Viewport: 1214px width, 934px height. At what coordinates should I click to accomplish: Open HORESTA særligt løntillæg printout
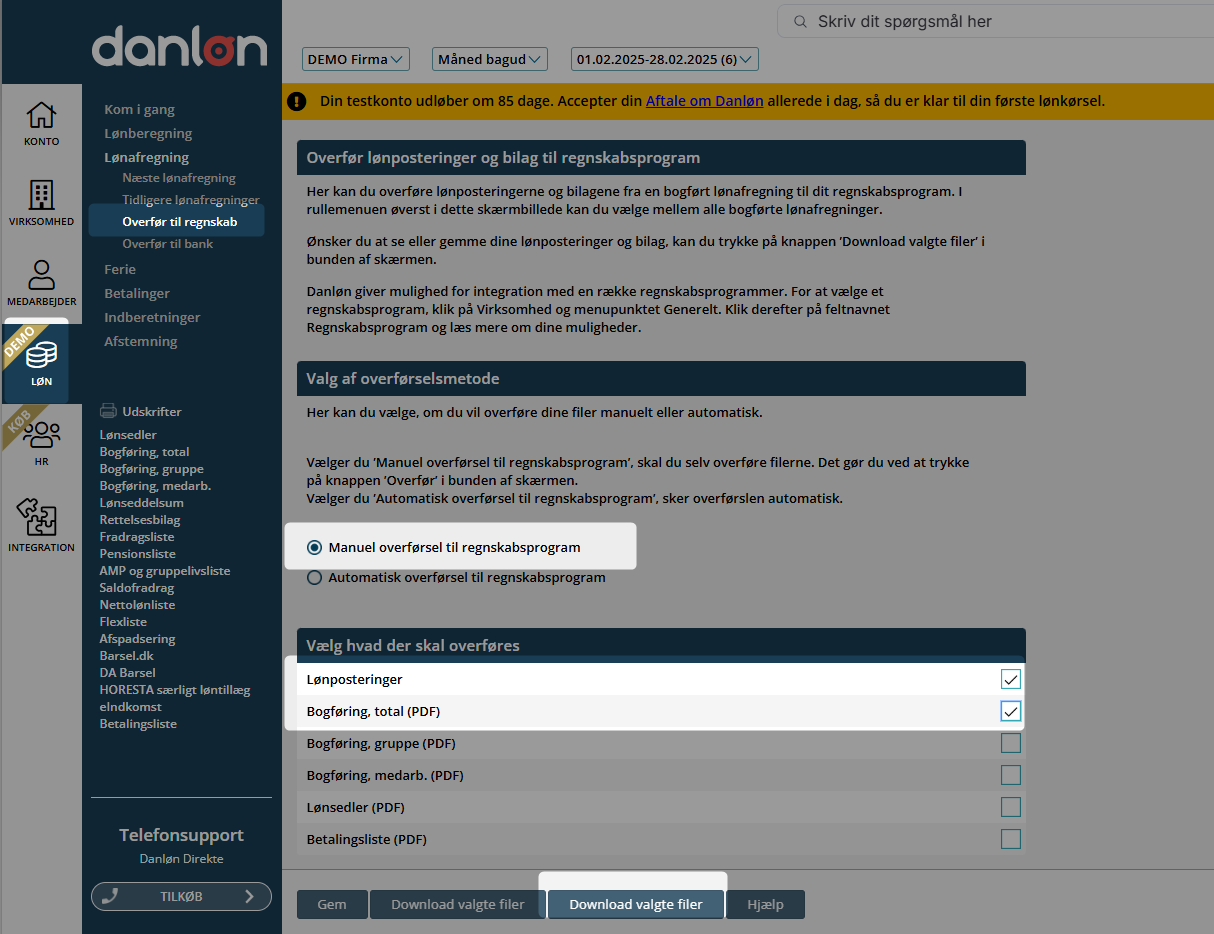coord(175,690)
